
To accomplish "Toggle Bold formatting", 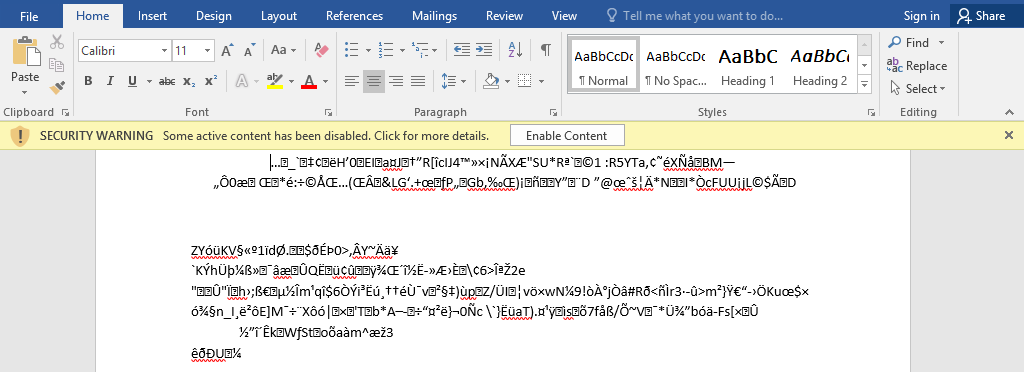I will point(88,82).
